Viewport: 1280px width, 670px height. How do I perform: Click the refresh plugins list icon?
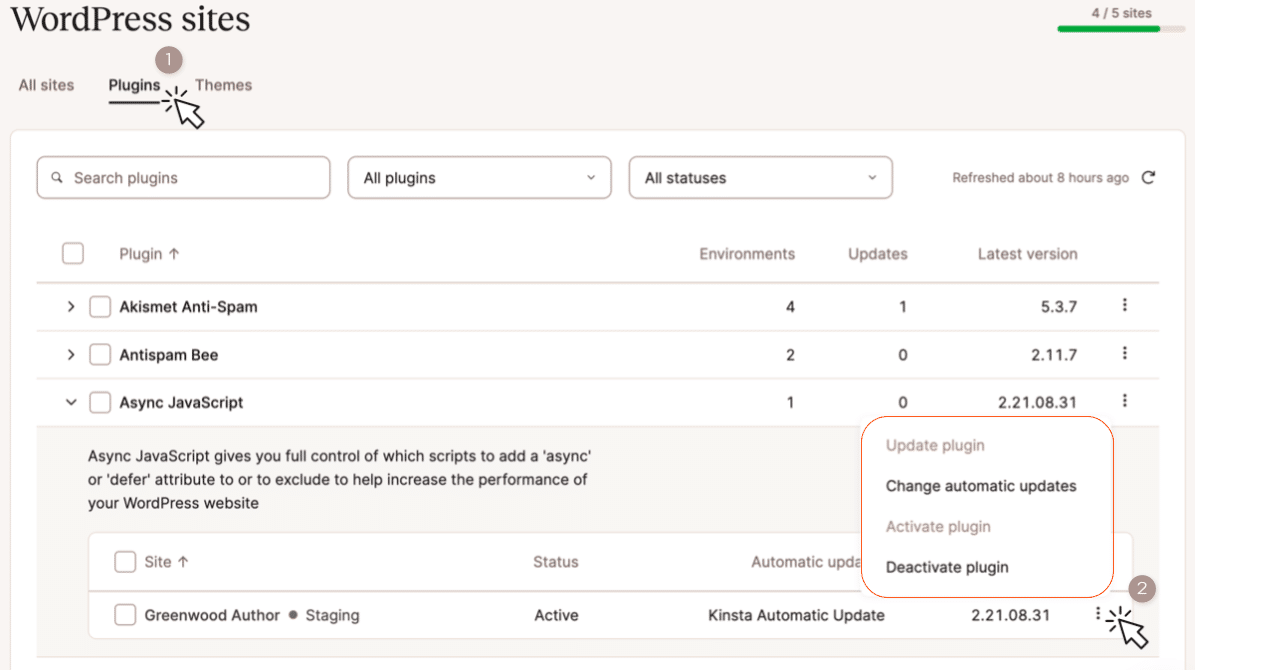tap(1148, 178)
